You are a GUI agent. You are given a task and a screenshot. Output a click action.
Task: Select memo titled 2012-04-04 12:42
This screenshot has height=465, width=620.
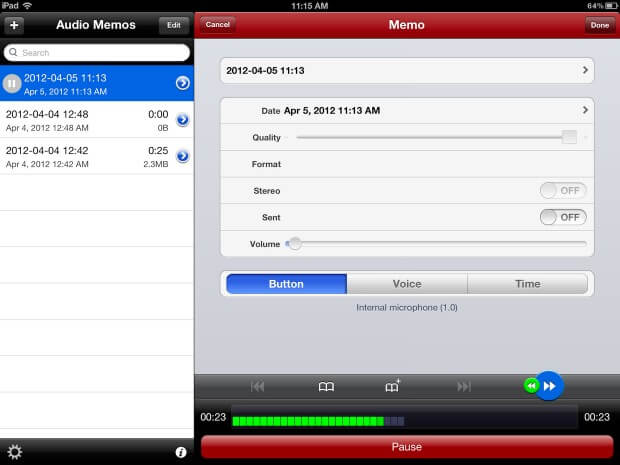pyautogui.click(x=97, y=157)
